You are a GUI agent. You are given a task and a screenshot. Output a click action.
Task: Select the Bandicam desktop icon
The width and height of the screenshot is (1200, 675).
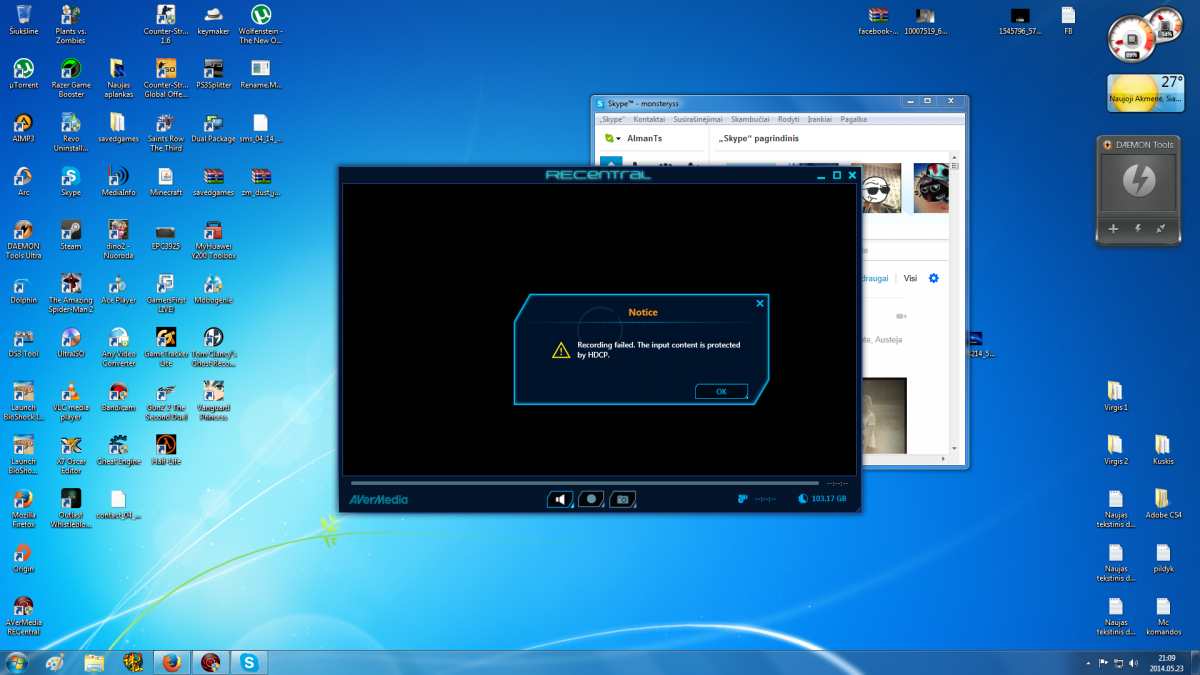(x=118, y=397)
